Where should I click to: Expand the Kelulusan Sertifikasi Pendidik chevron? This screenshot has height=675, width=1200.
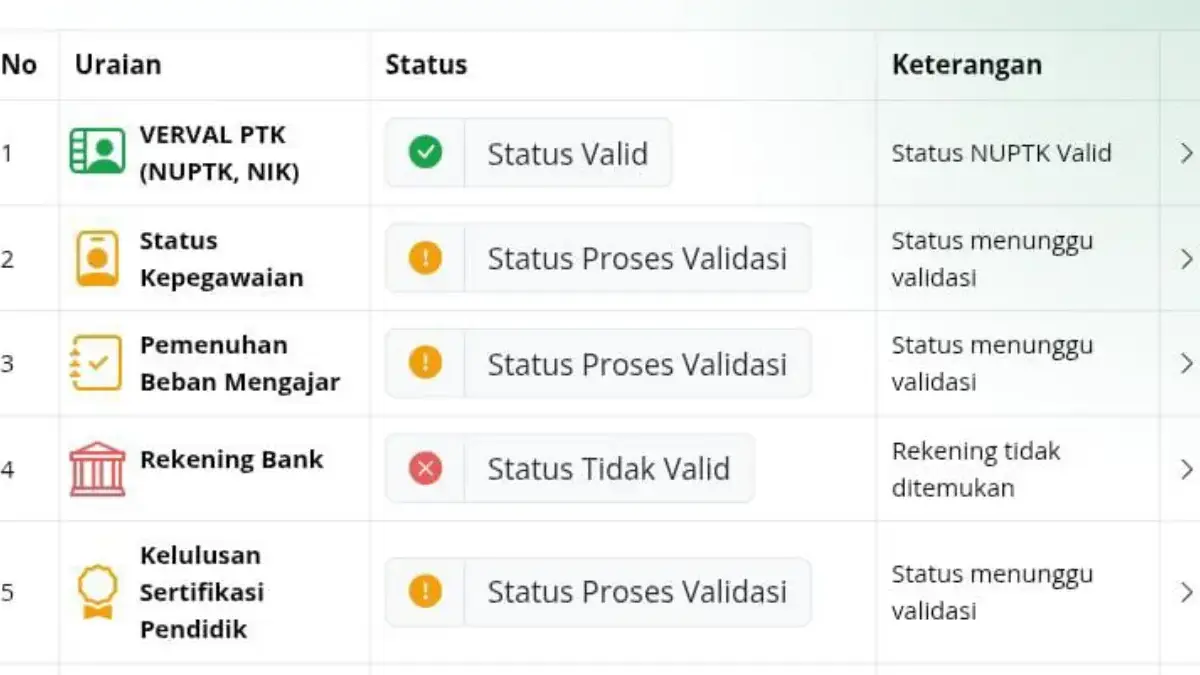[x=1186, y=591]
